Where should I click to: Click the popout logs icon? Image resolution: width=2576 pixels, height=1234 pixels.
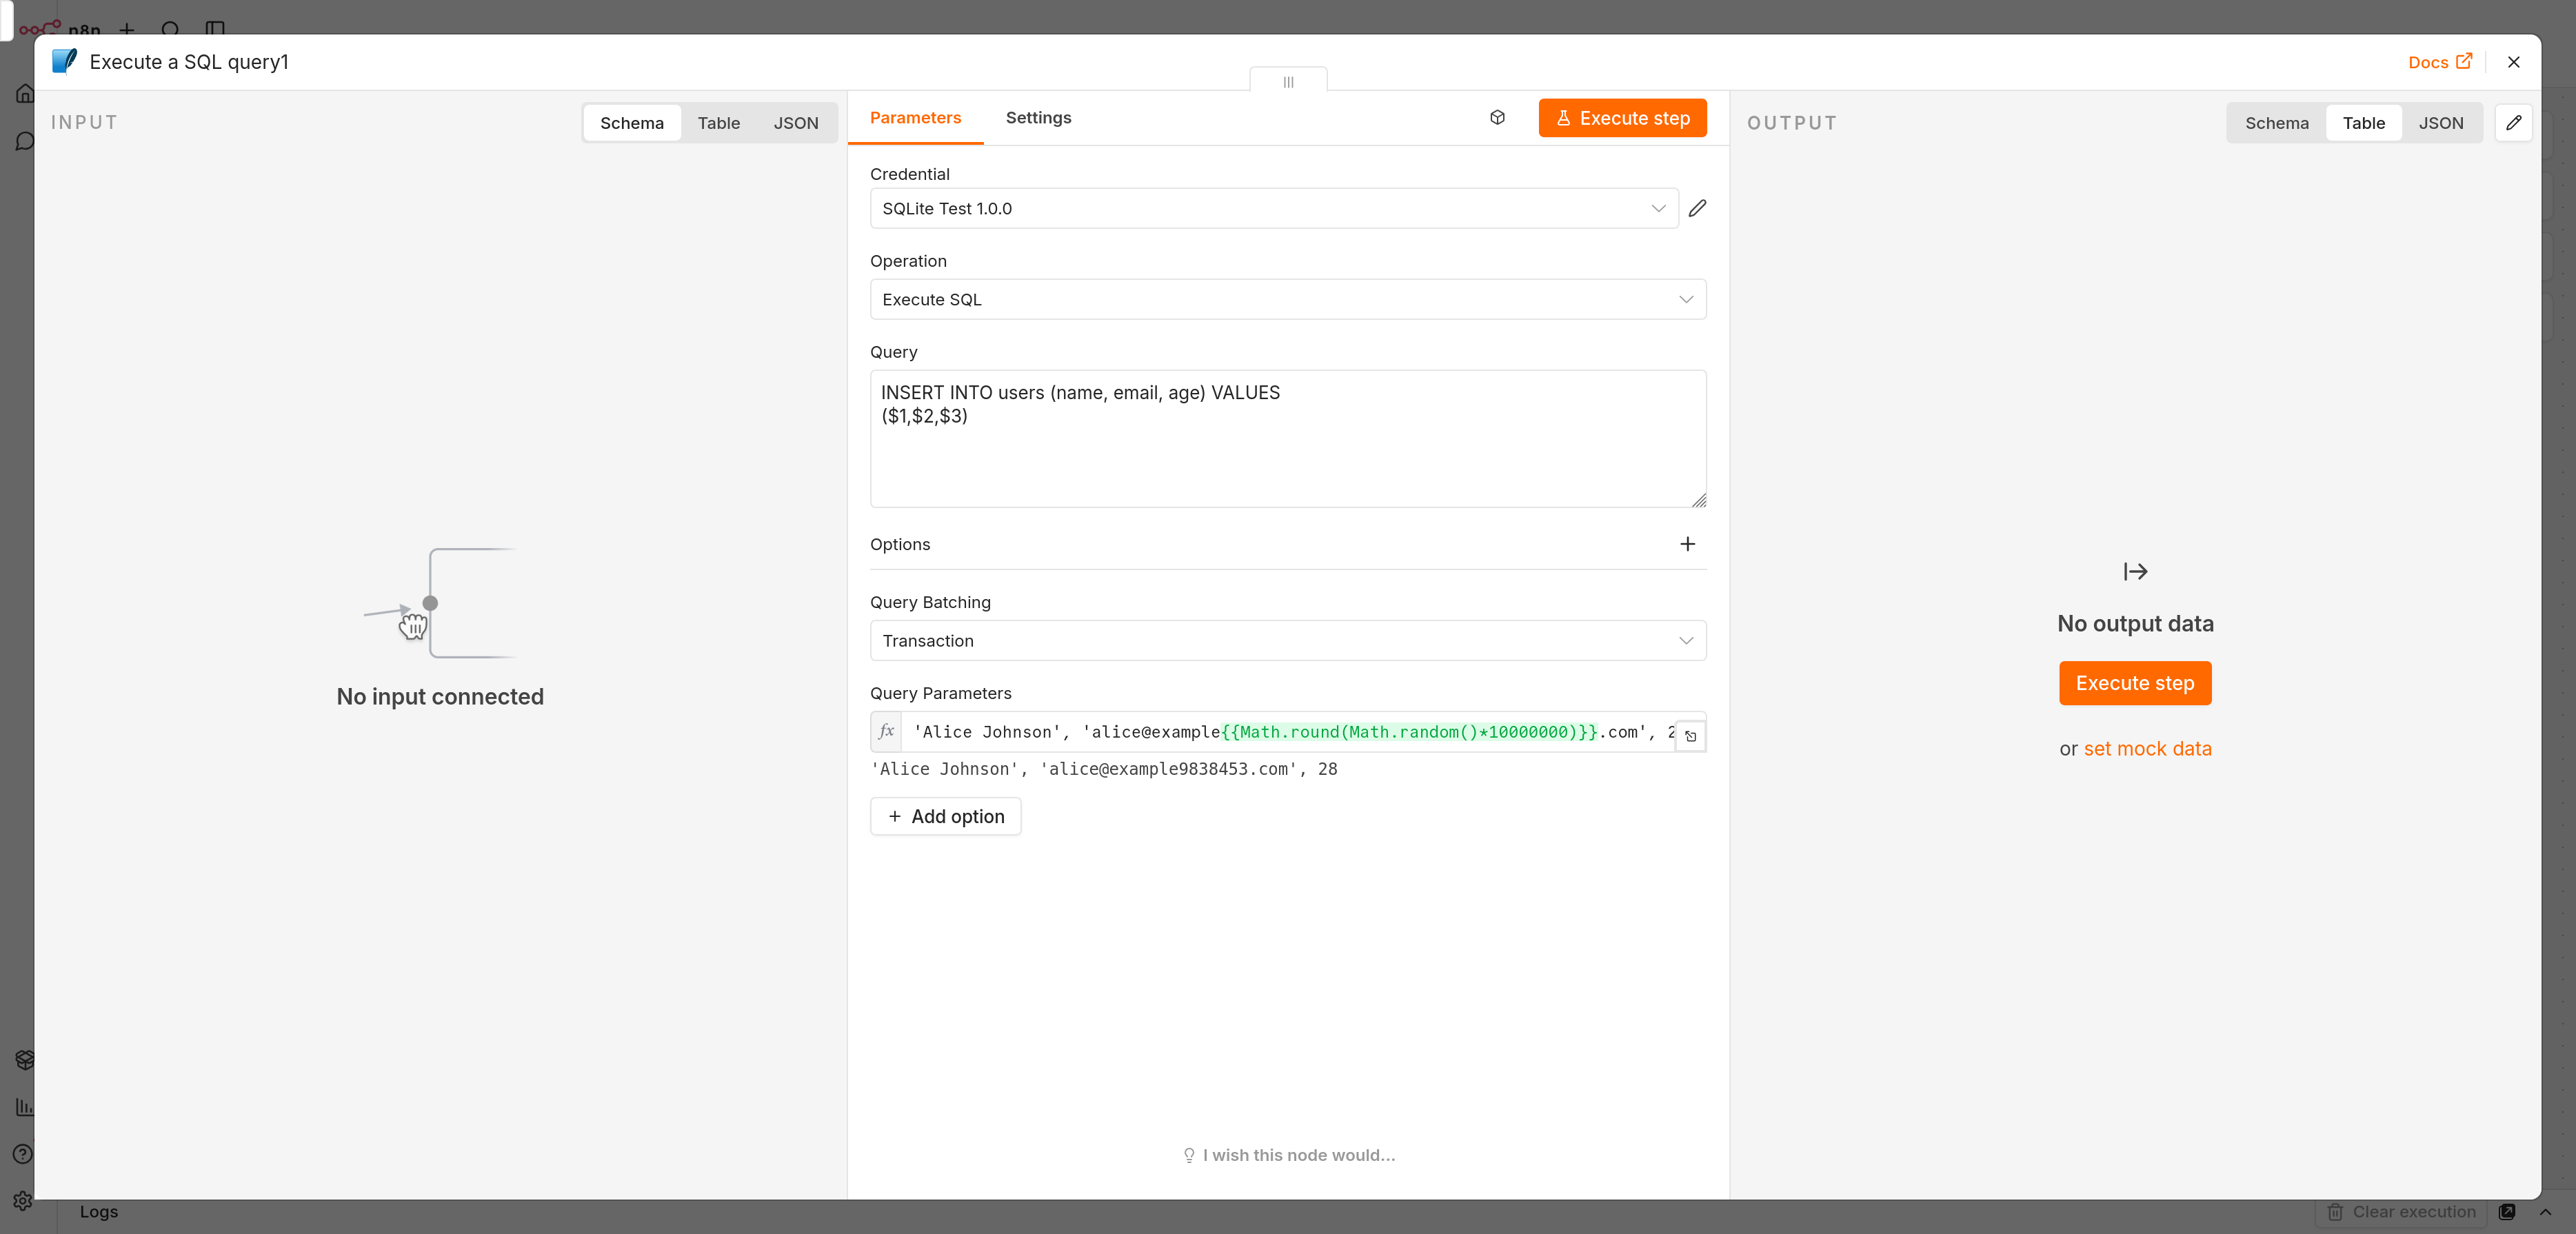tap(2506, 1212)
